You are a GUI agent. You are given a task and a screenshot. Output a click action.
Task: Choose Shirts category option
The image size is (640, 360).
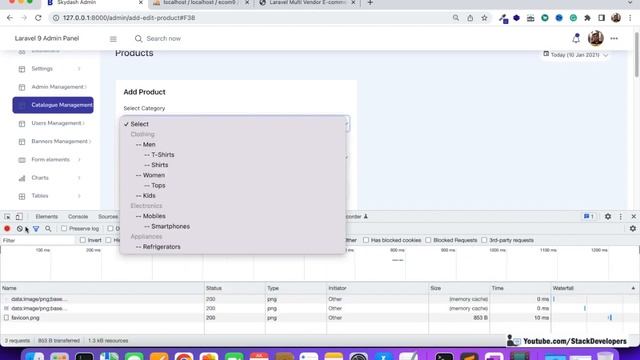click(233, 165)
